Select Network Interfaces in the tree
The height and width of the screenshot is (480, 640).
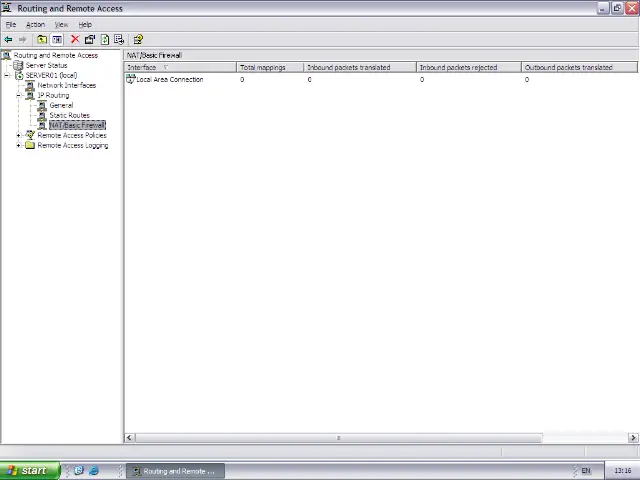click(67, 85)
